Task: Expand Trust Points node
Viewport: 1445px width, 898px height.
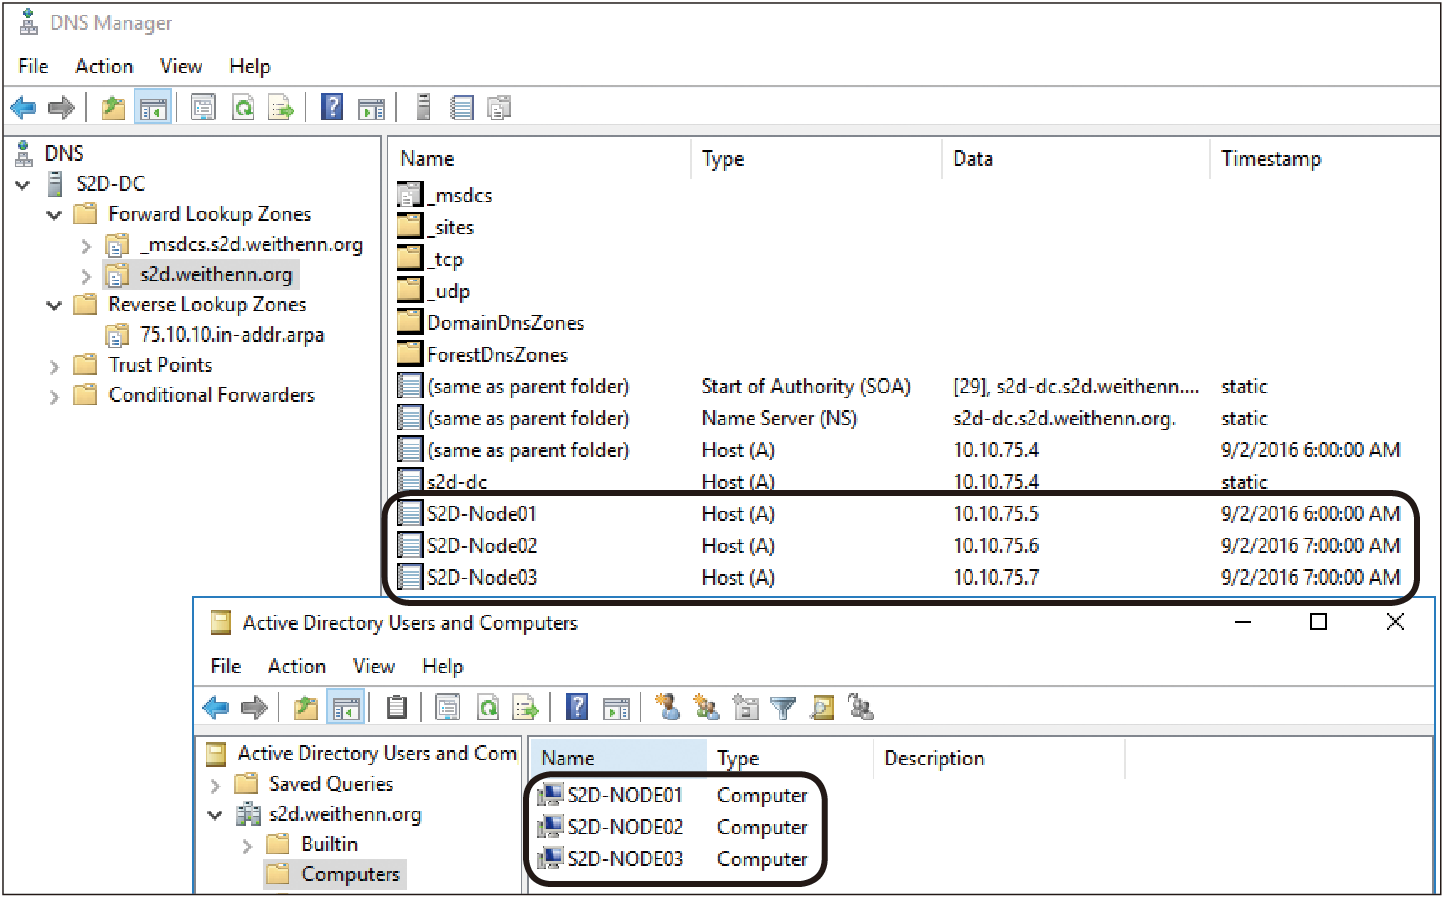Action: 54,367
